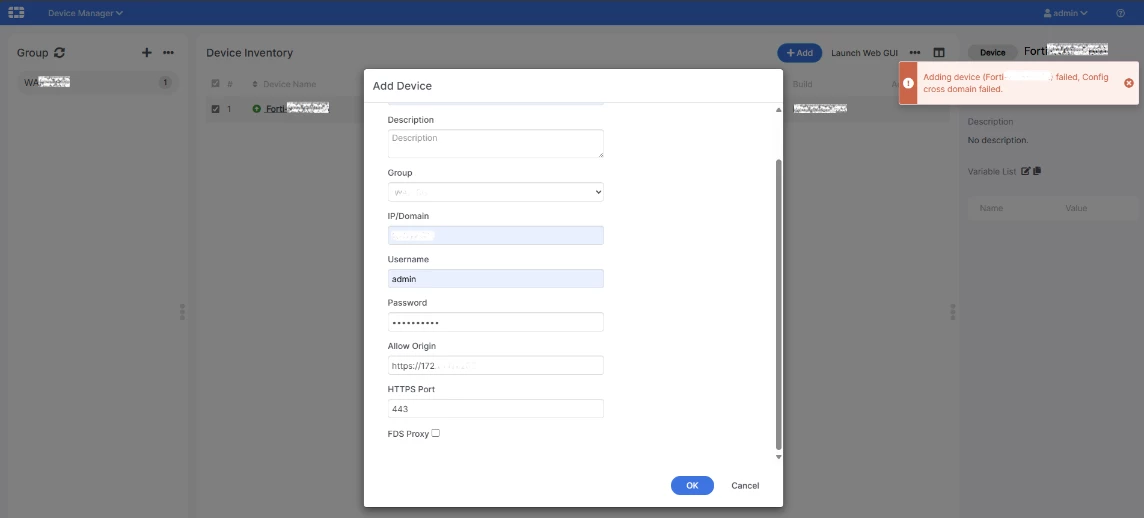
Task: Click the green status icon of the device
Action: click(257, 109)
